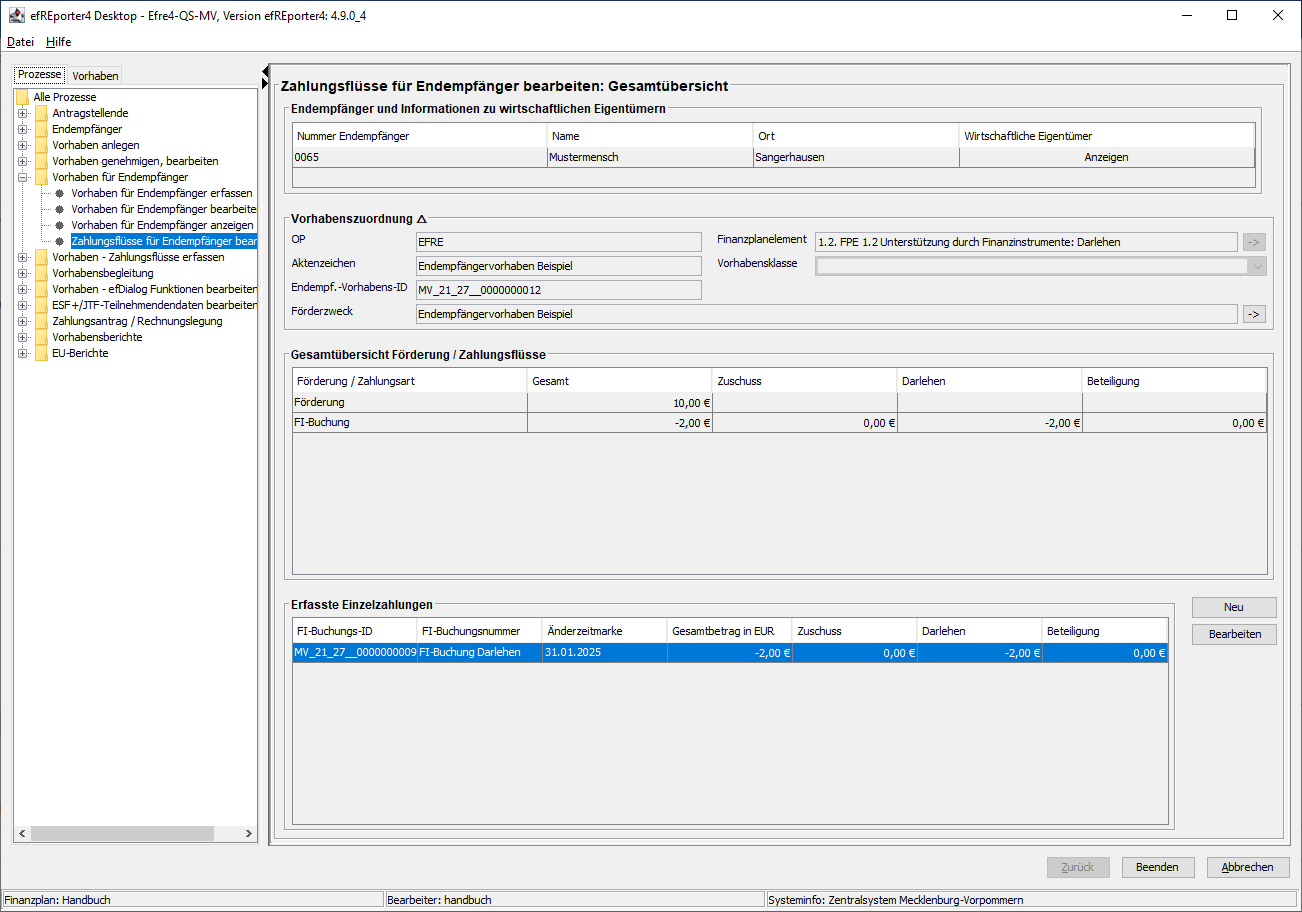Open the Hilfe menu
Screen dimensions: 1302x912
click(59, 42)
